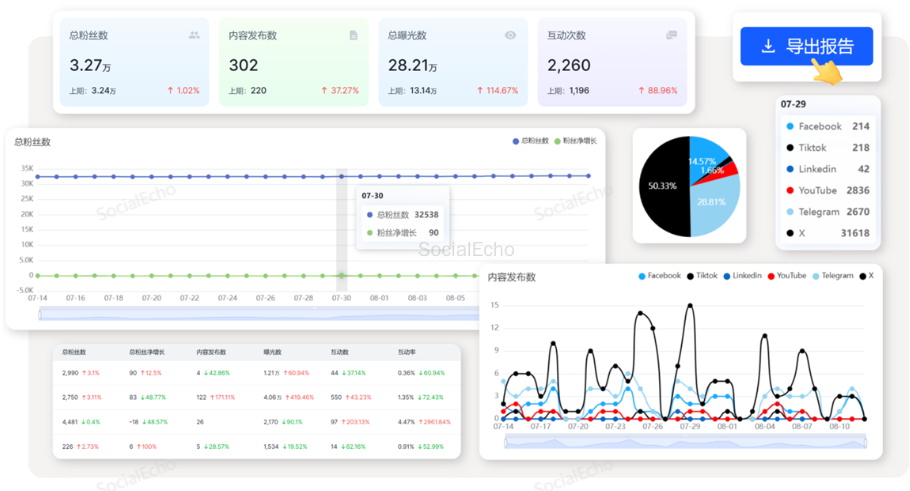
Task: Click Tiktok 218 row in 07-29 tooltip
Action: click(828, 148)
